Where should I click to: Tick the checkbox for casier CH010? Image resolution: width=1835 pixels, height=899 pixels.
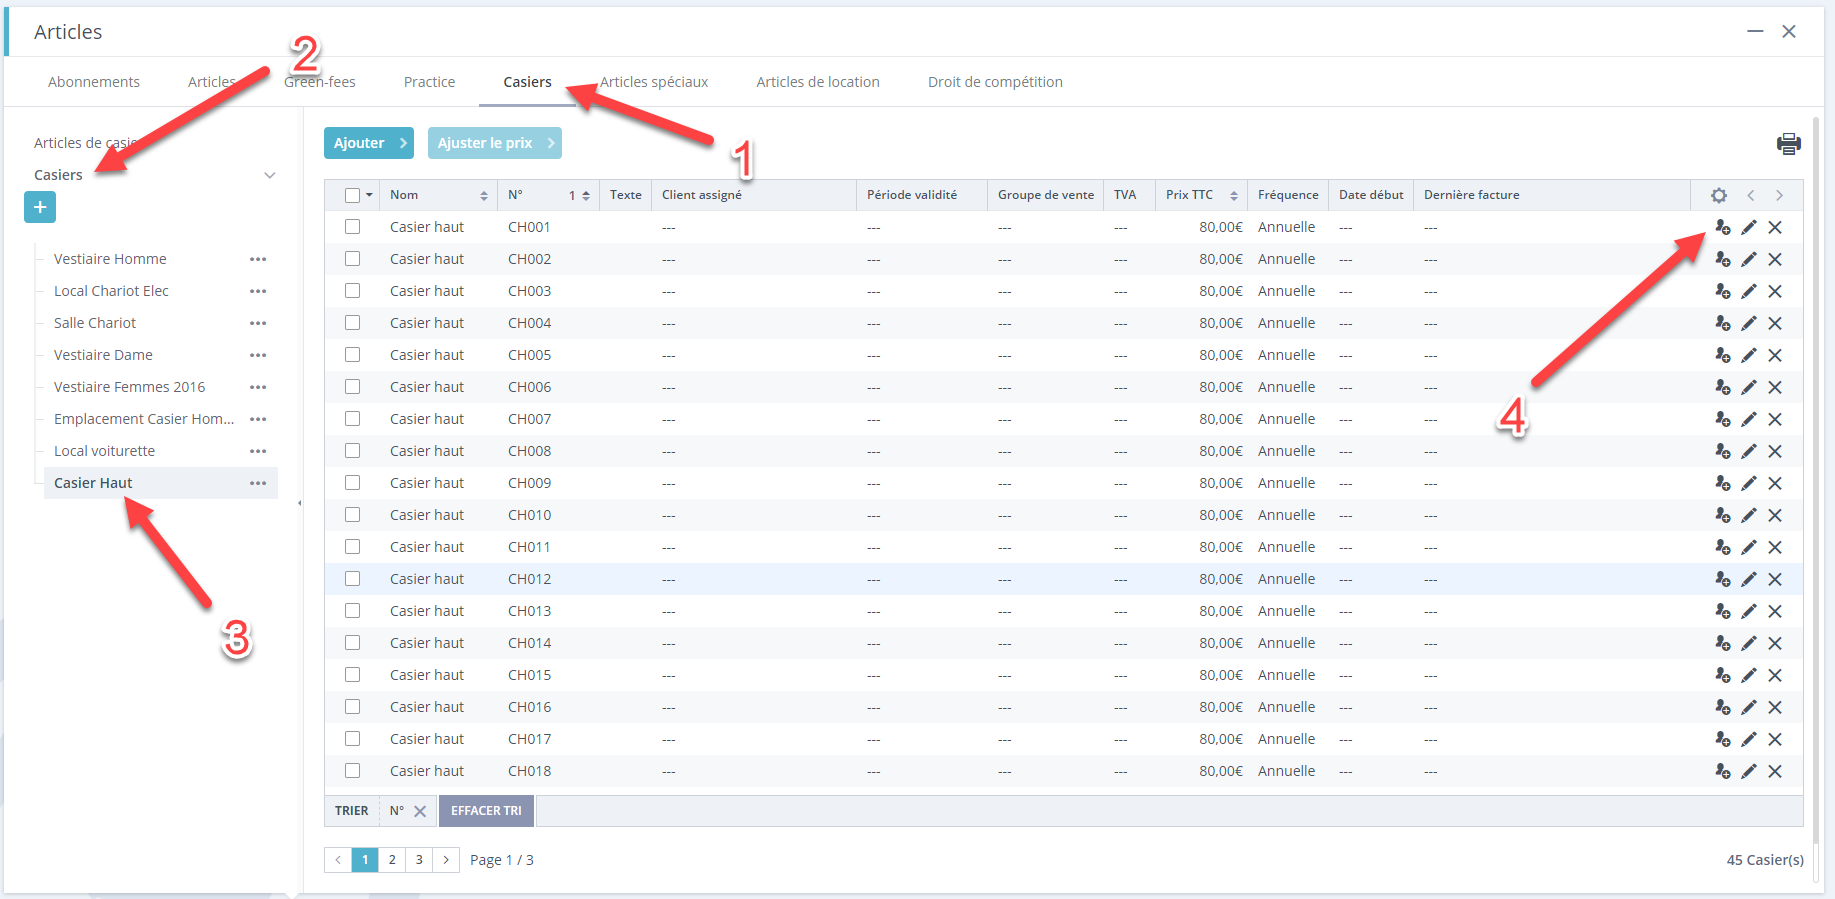(x=352, y=515)
